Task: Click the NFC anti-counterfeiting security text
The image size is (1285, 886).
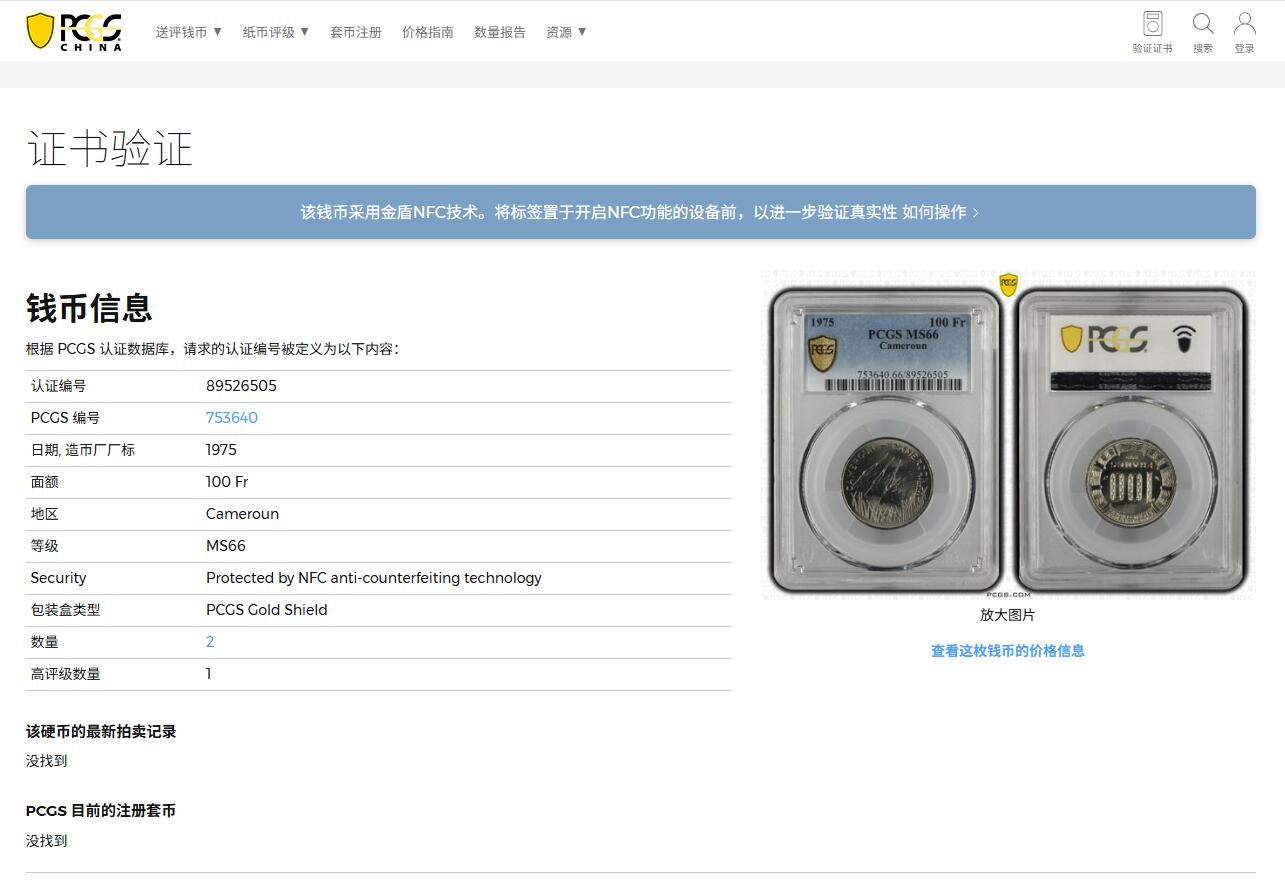Action: pyautogui.click(x=374, y=578)
